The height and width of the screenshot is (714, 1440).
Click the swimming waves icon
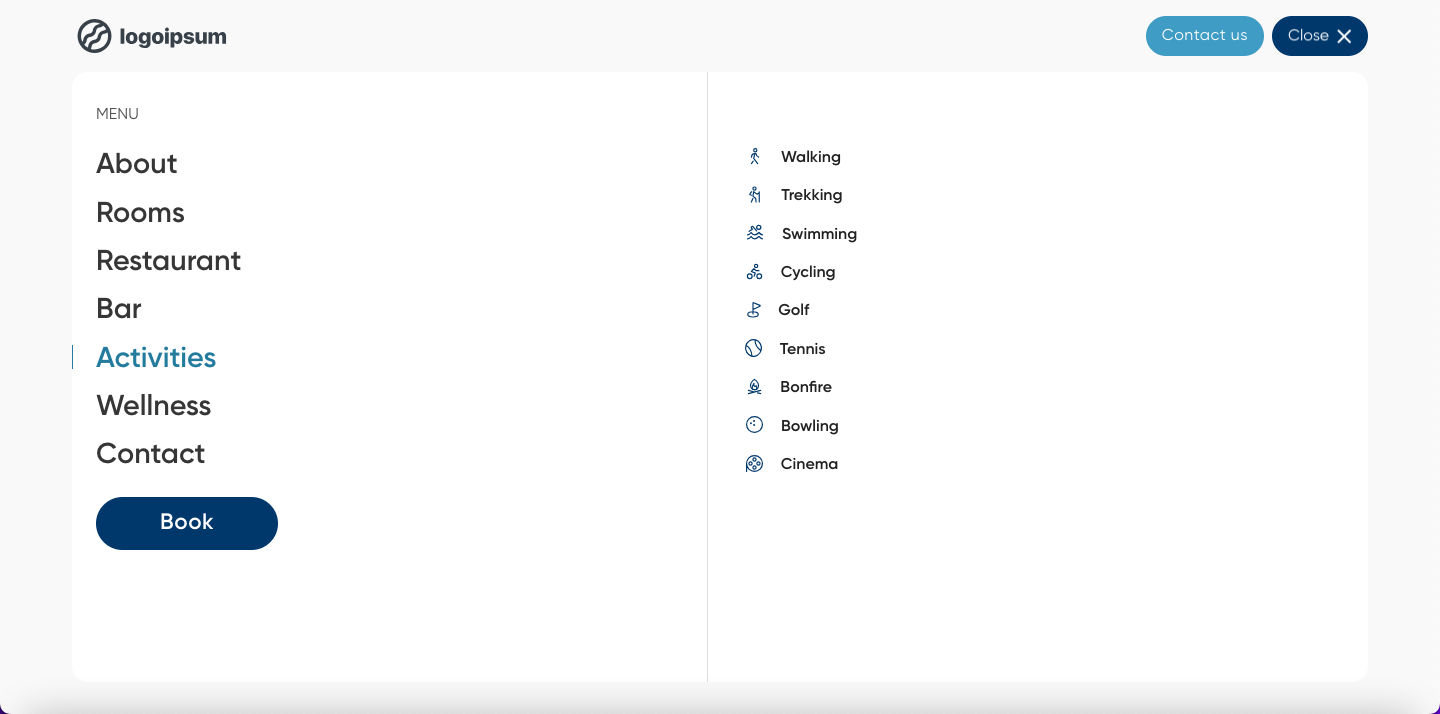[x=755, y=233]
